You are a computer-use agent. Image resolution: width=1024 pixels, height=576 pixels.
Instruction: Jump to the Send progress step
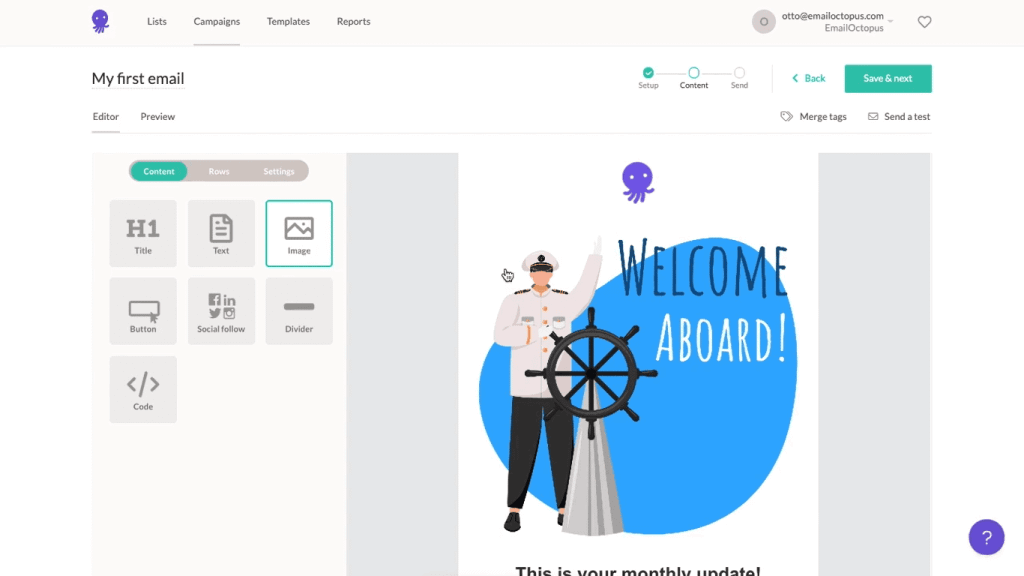(x=739, y=73)
